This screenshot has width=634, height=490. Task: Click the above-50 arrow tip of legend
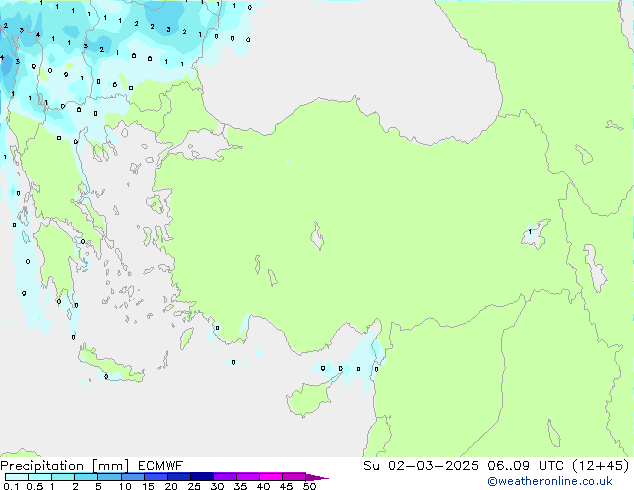pyautogui.click(x=317, y=477)
